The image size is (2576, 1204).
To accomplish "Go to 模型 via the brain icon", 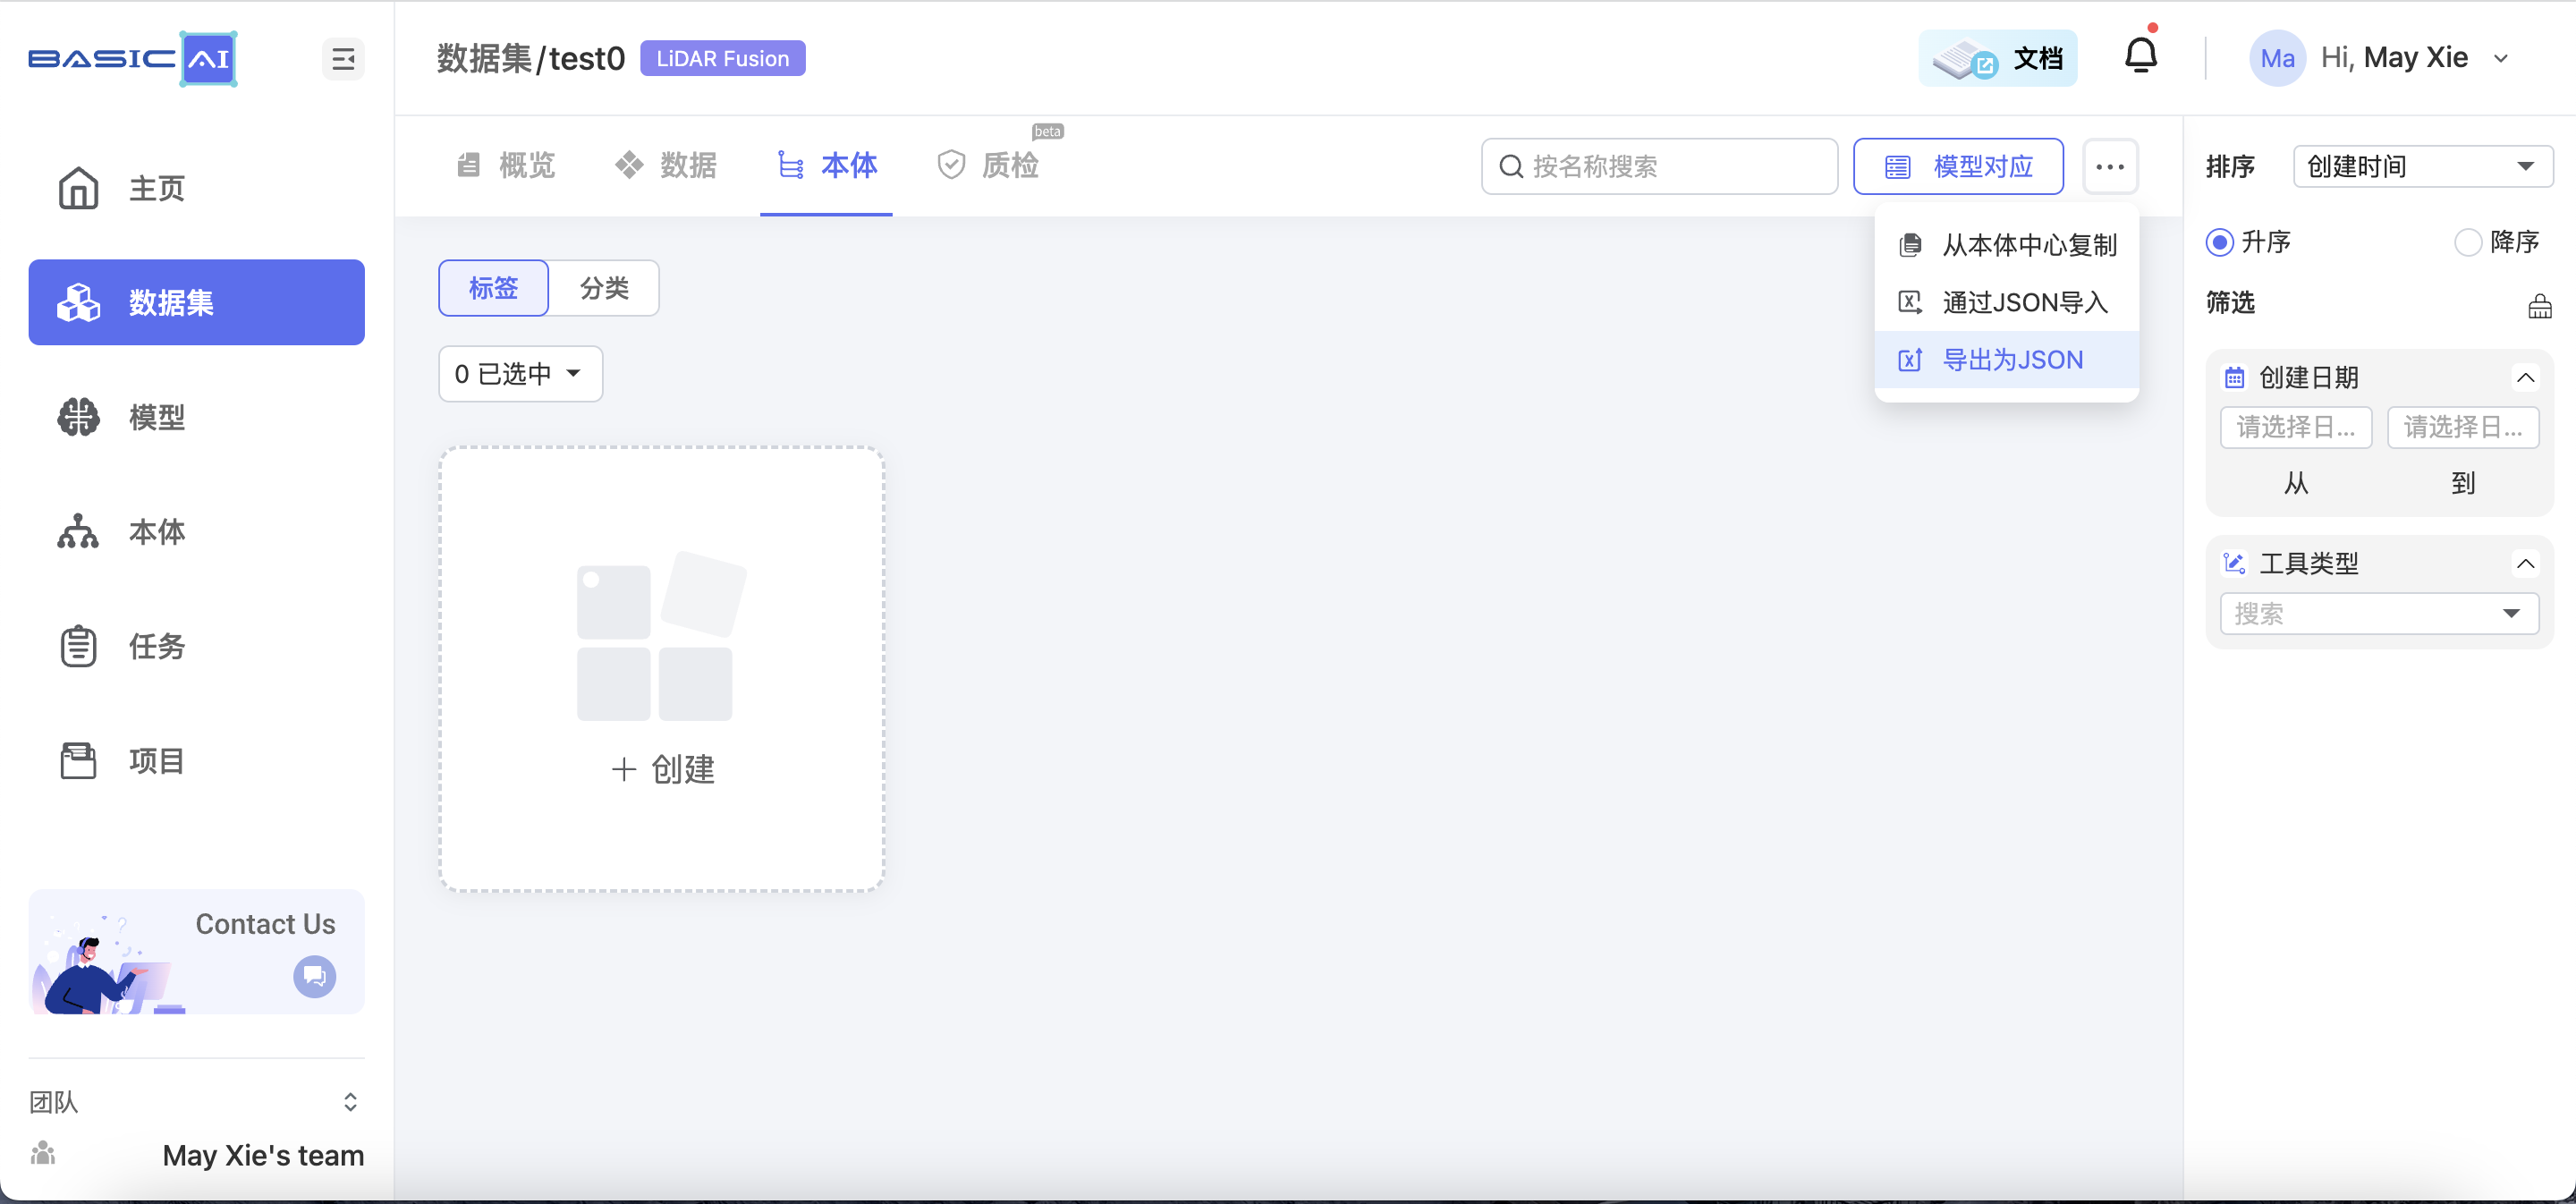I will click(x=78, y=417).
